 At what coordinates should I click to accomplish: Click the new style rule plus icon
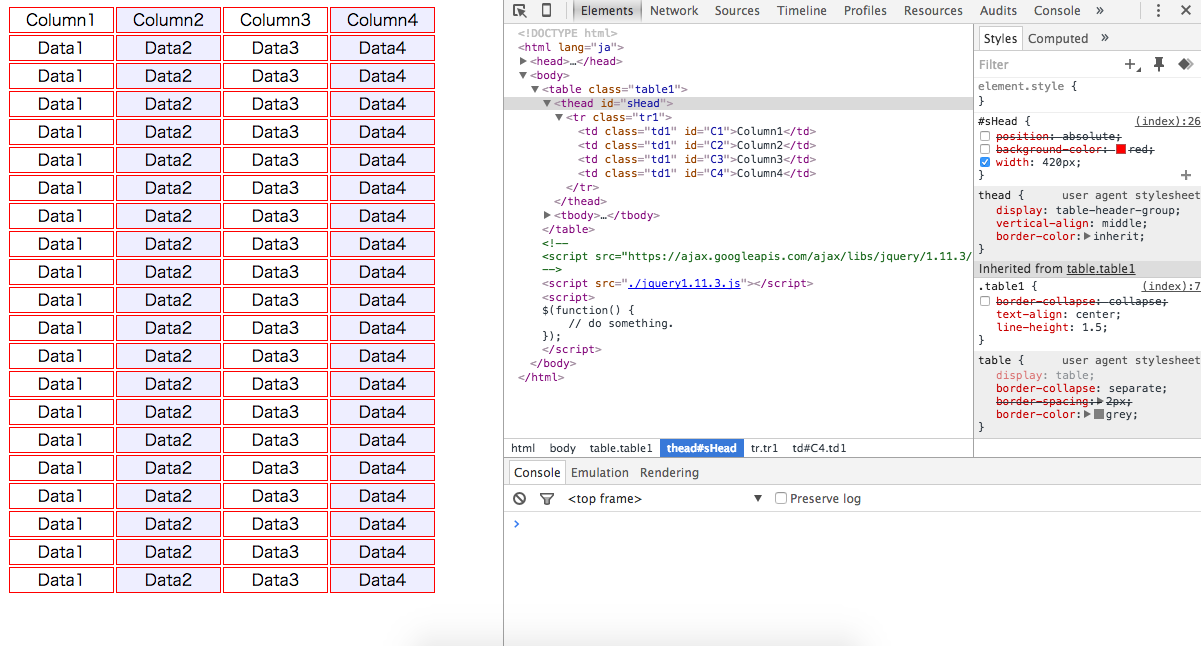coord(1132,64)
